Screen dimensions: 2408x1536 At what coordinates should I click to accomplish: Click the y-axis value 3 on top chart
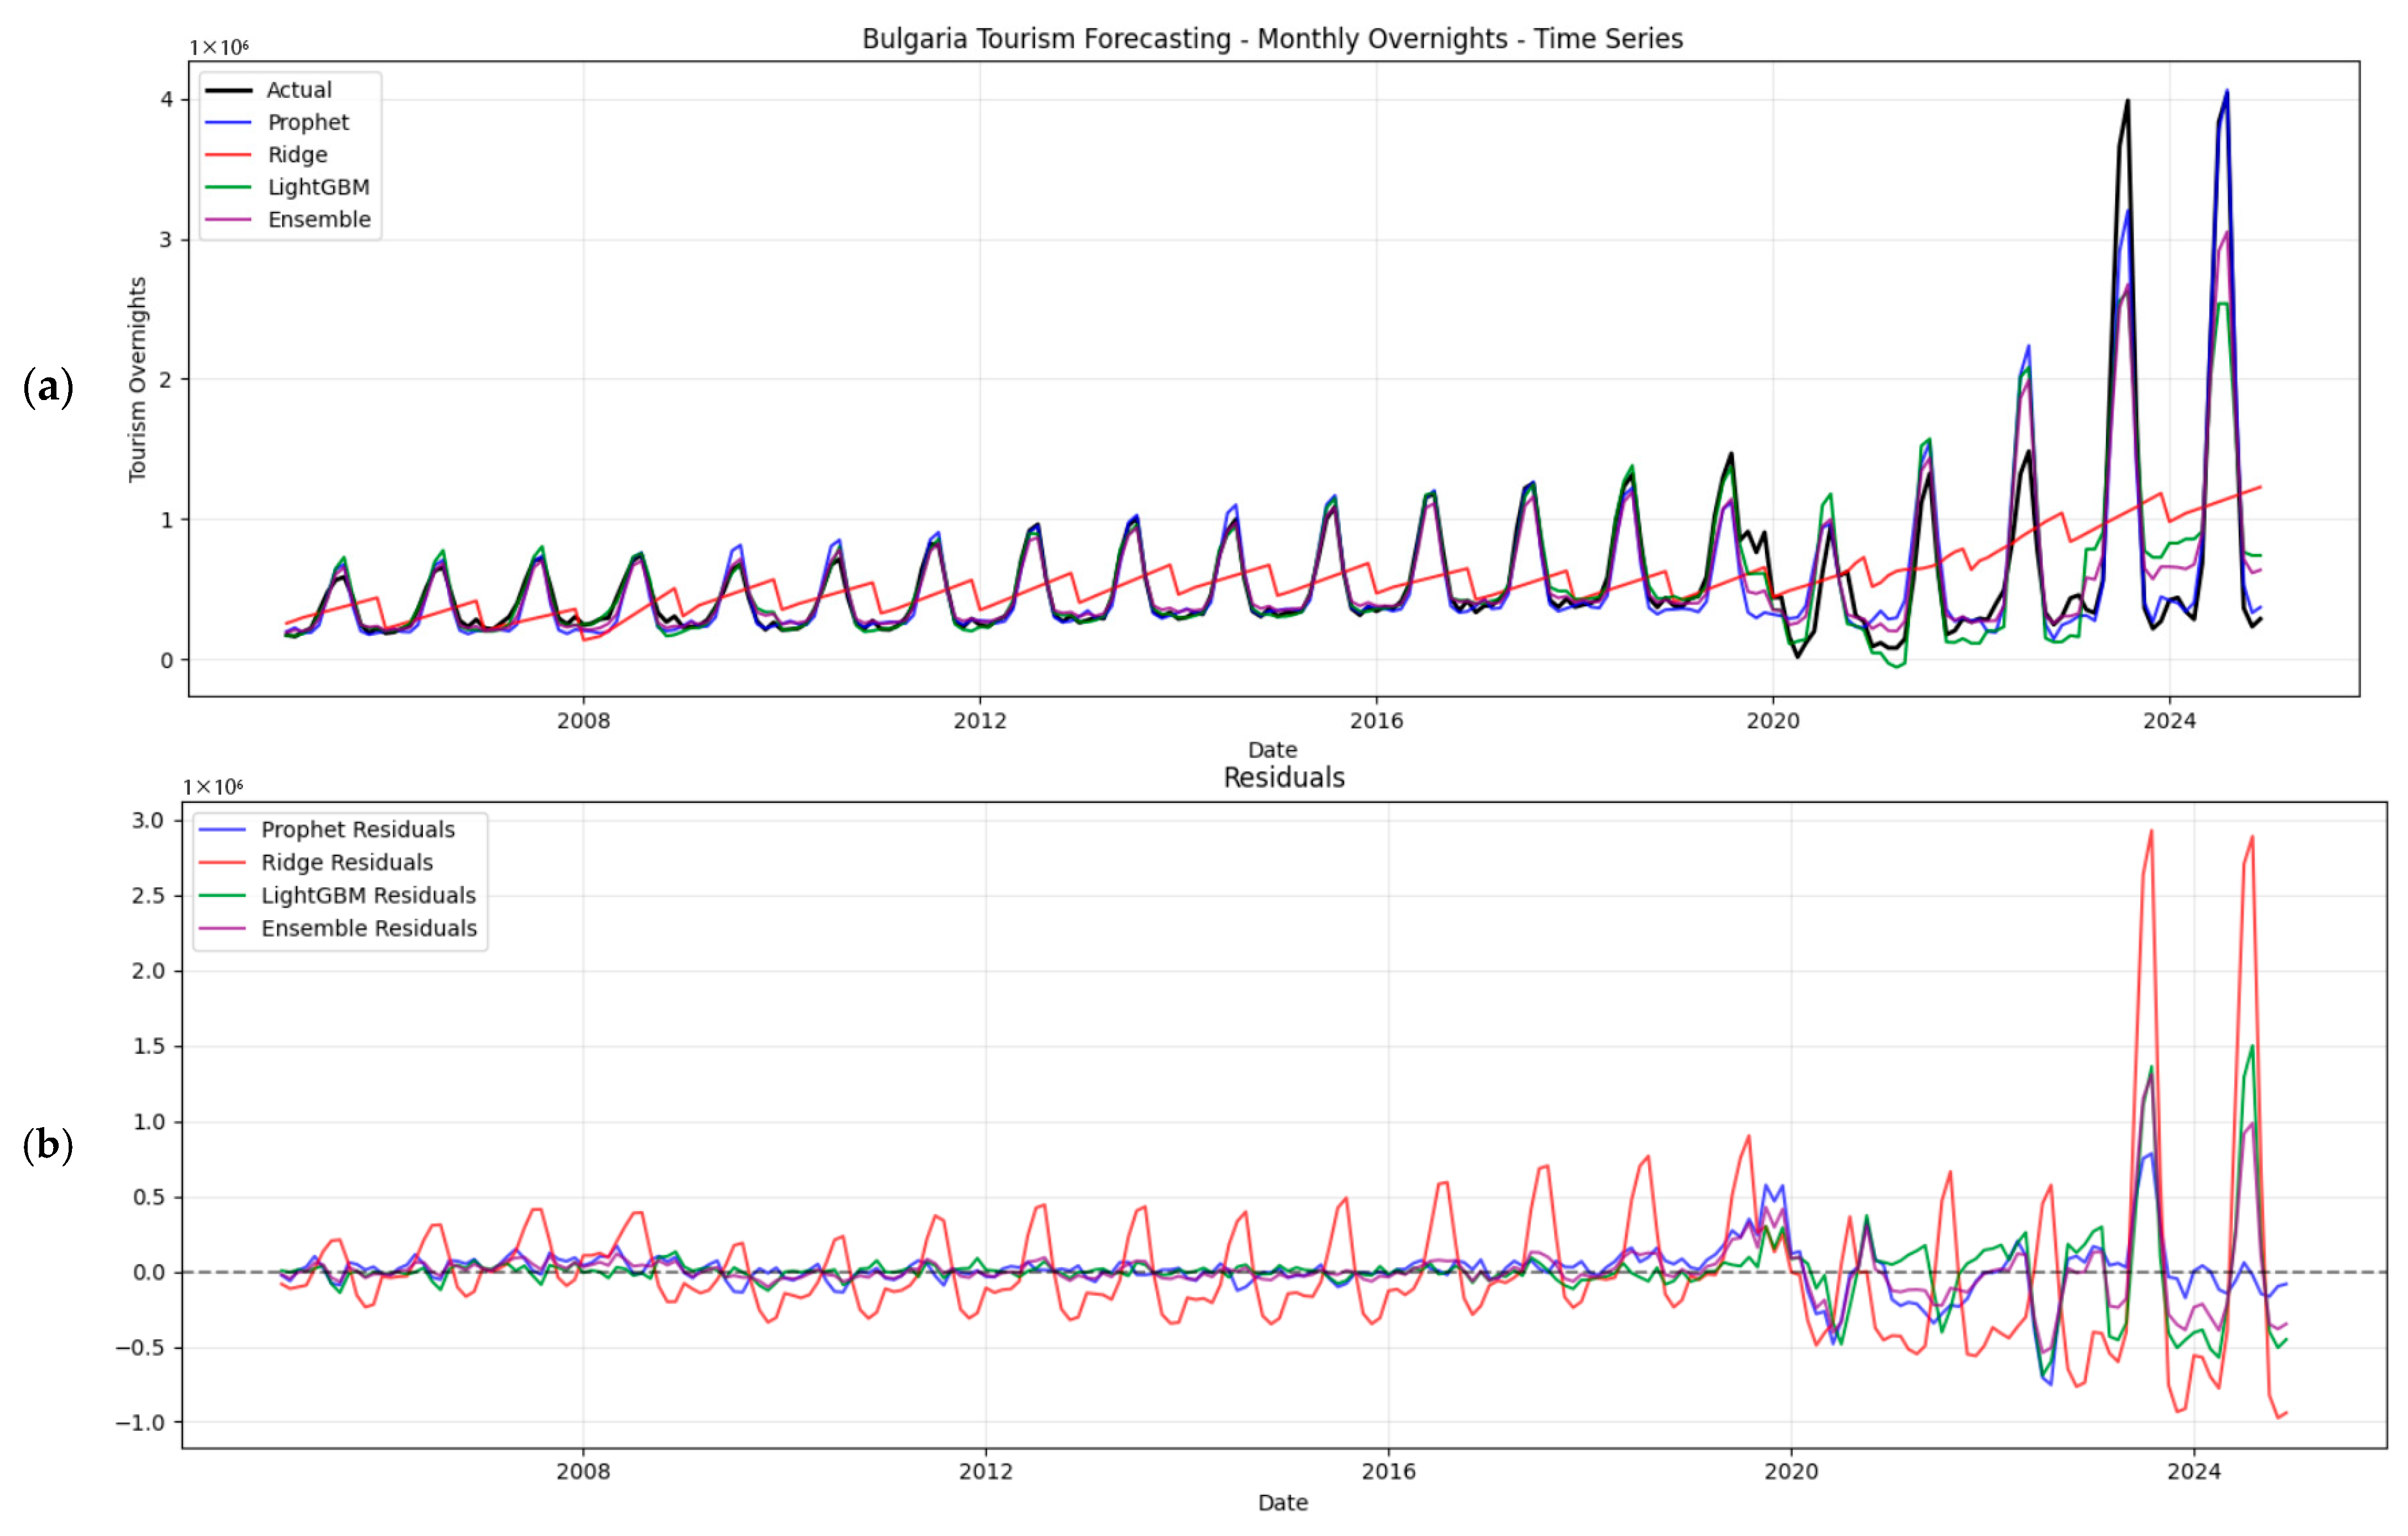click(x=167, y=239)
